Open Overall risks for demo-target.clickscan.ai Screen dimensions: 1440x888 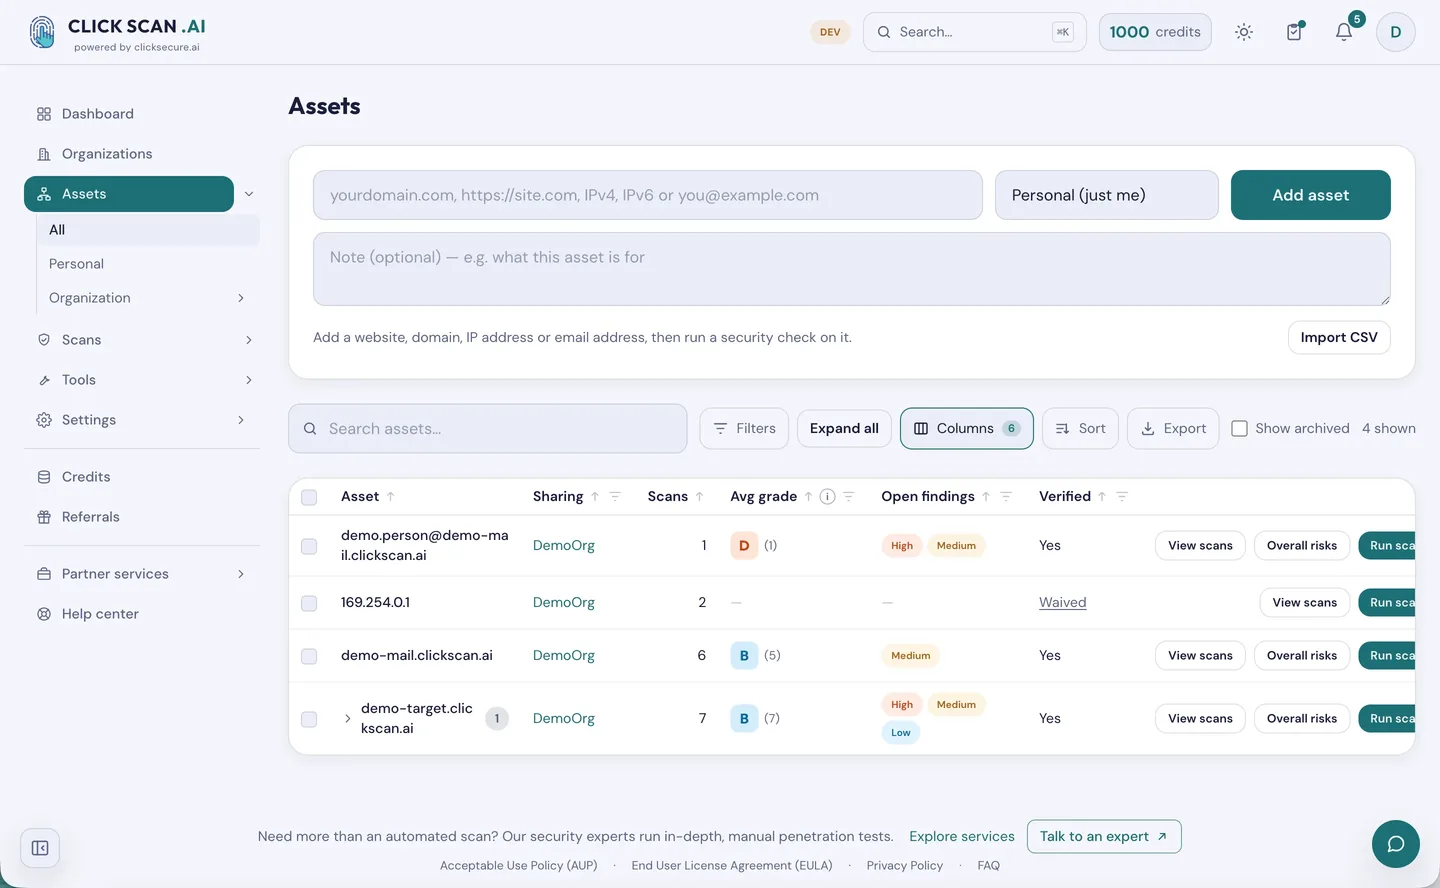(1301, 719)
